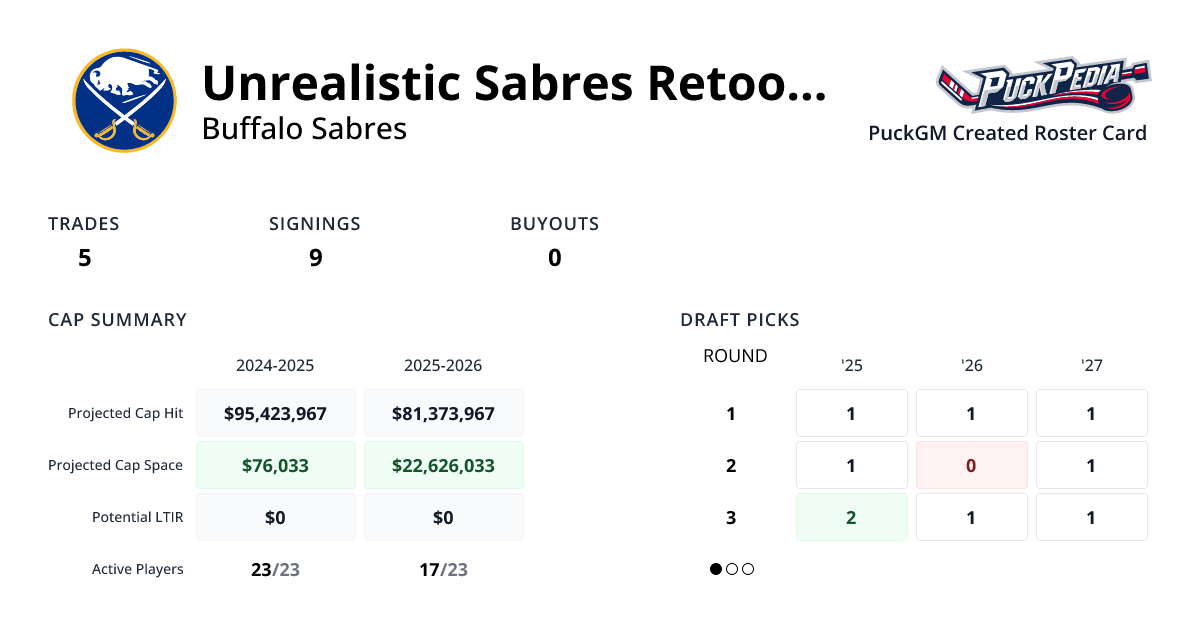The image size is (1200, 630).
Task: Click the Unrealistic Sabres Retool title
Action: pos(514,83)
